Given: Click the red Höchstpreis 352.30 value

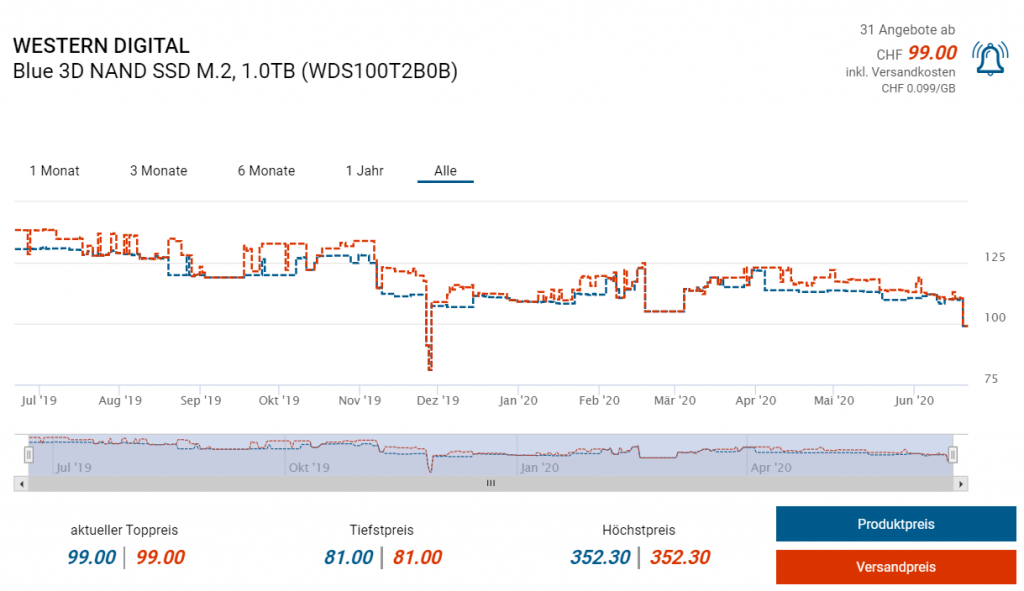Looking at the screenshot, I should [x=680, y=557].
